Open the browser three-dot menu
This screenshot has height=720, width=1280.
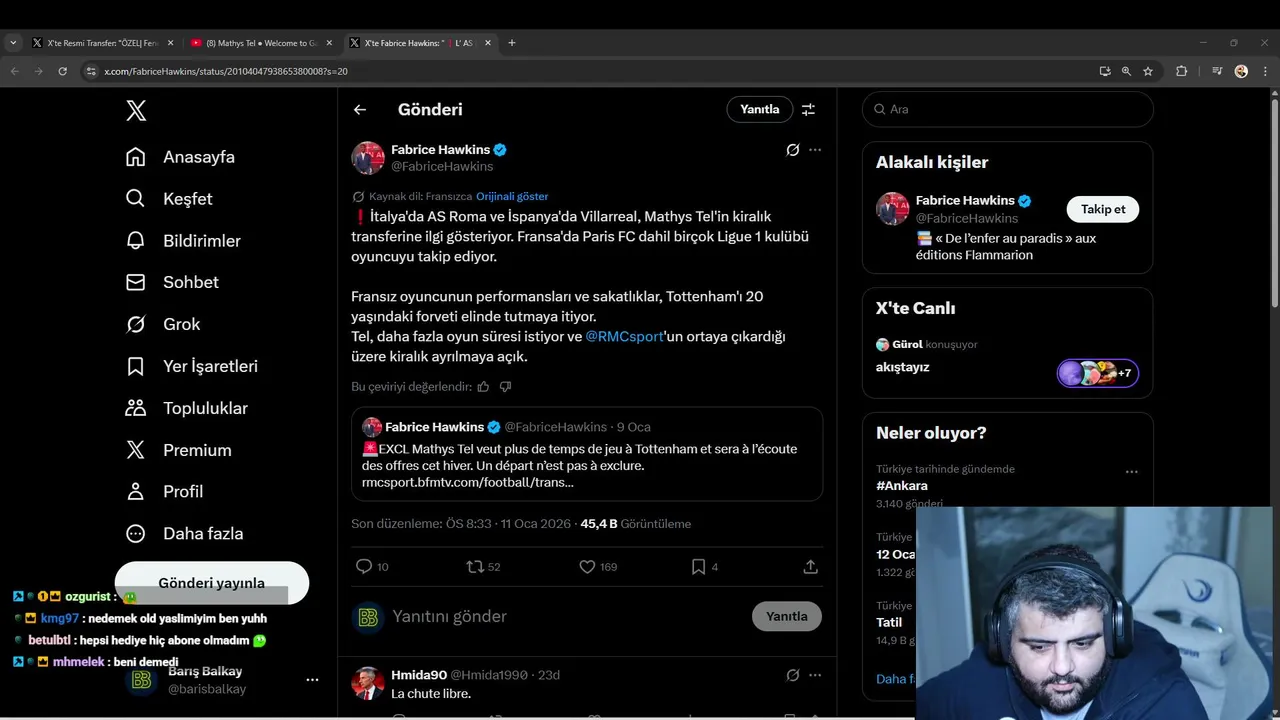coord(1264,71)
